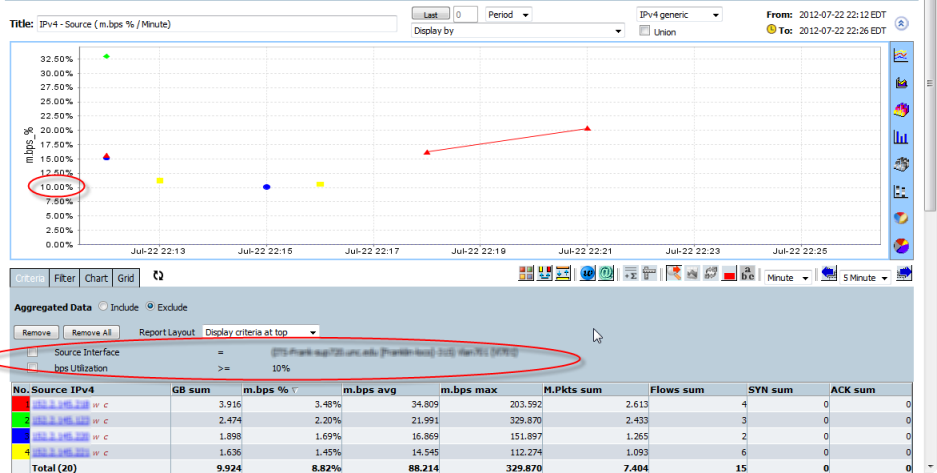
Task: Click the refresh arrows icon beside Grid tab
Action: click(158, 275)
